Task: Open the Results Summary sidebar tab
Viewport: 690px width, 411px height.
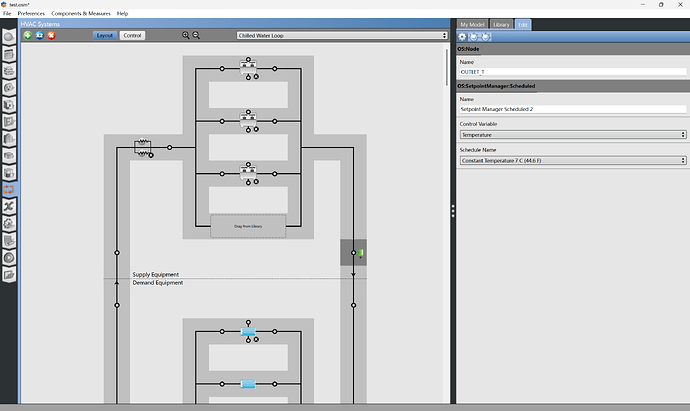Action: (9, 275)
